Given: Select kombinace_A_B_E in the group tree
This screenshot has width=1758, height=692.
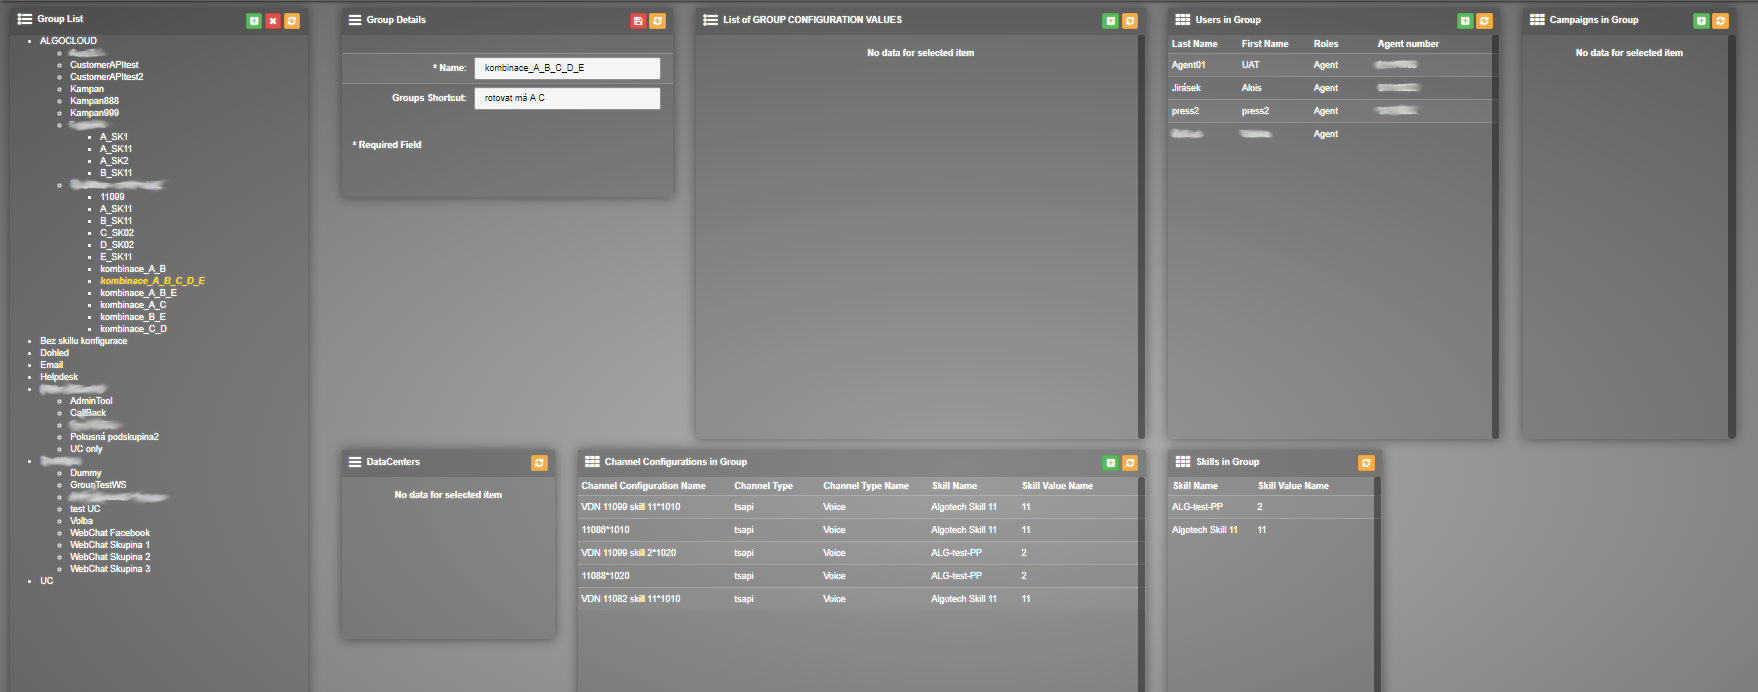Looking at the screenshot, I should click(138, 293).
